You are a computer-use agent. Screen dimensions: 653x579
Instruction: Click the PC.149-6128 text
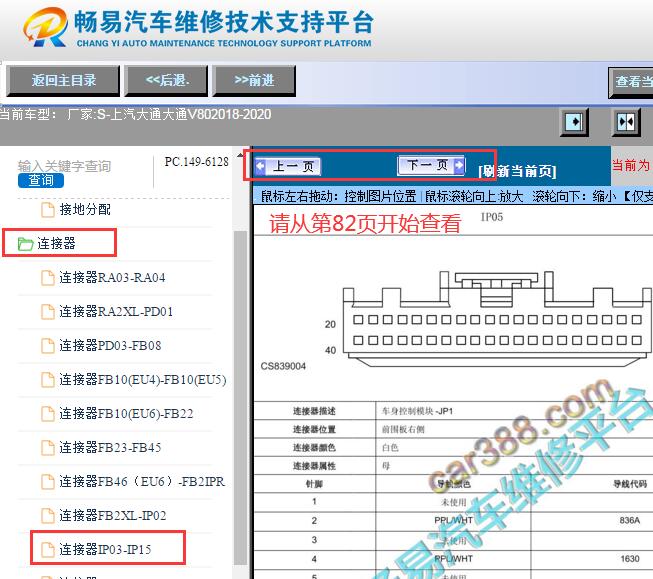point(197,162)
